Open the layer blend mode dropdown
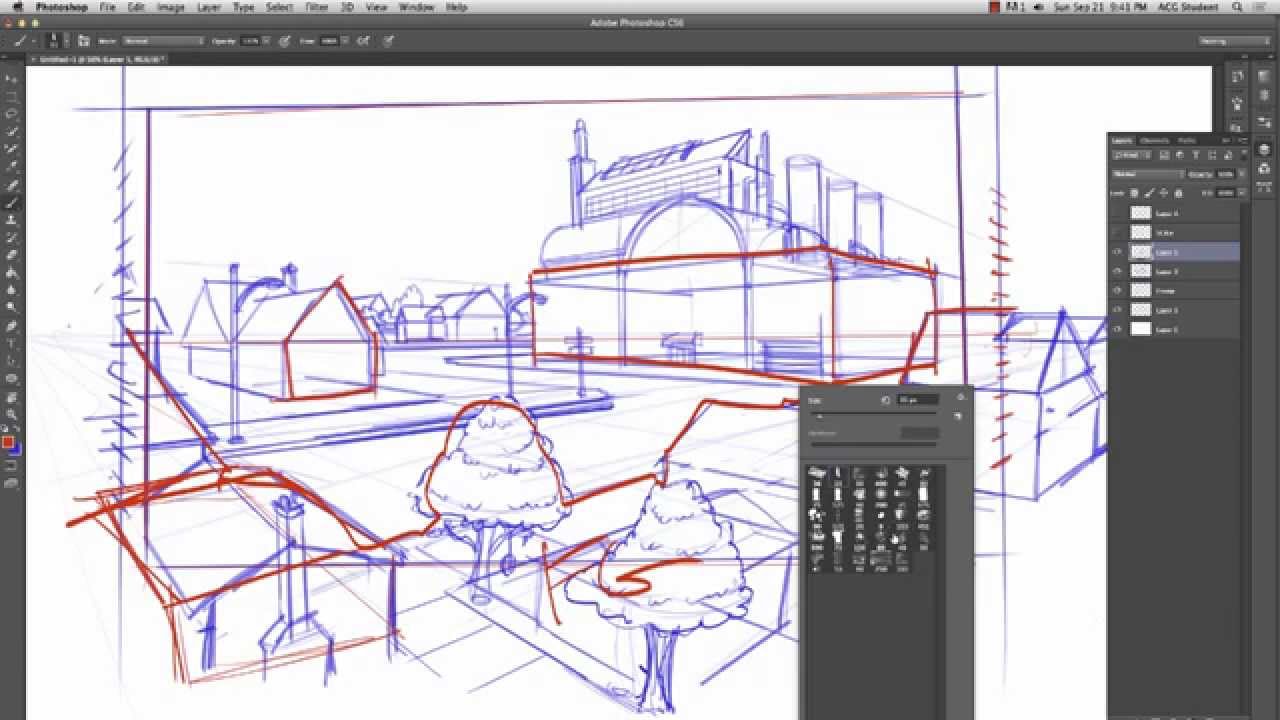The image size is (1280, 720). pos(1147,174)
